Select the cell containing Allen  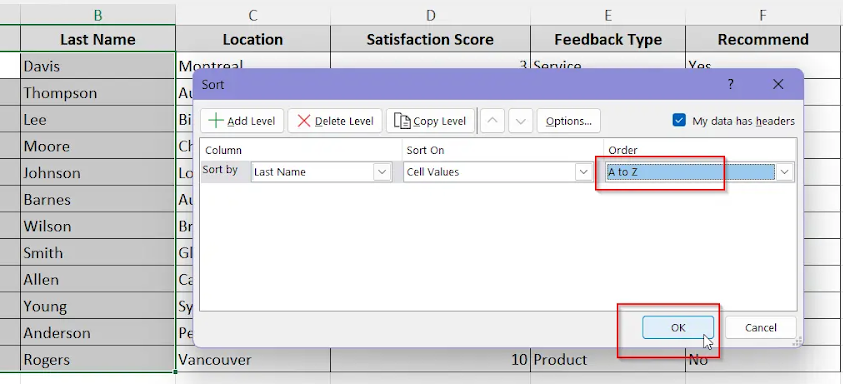tap(98, 280)
